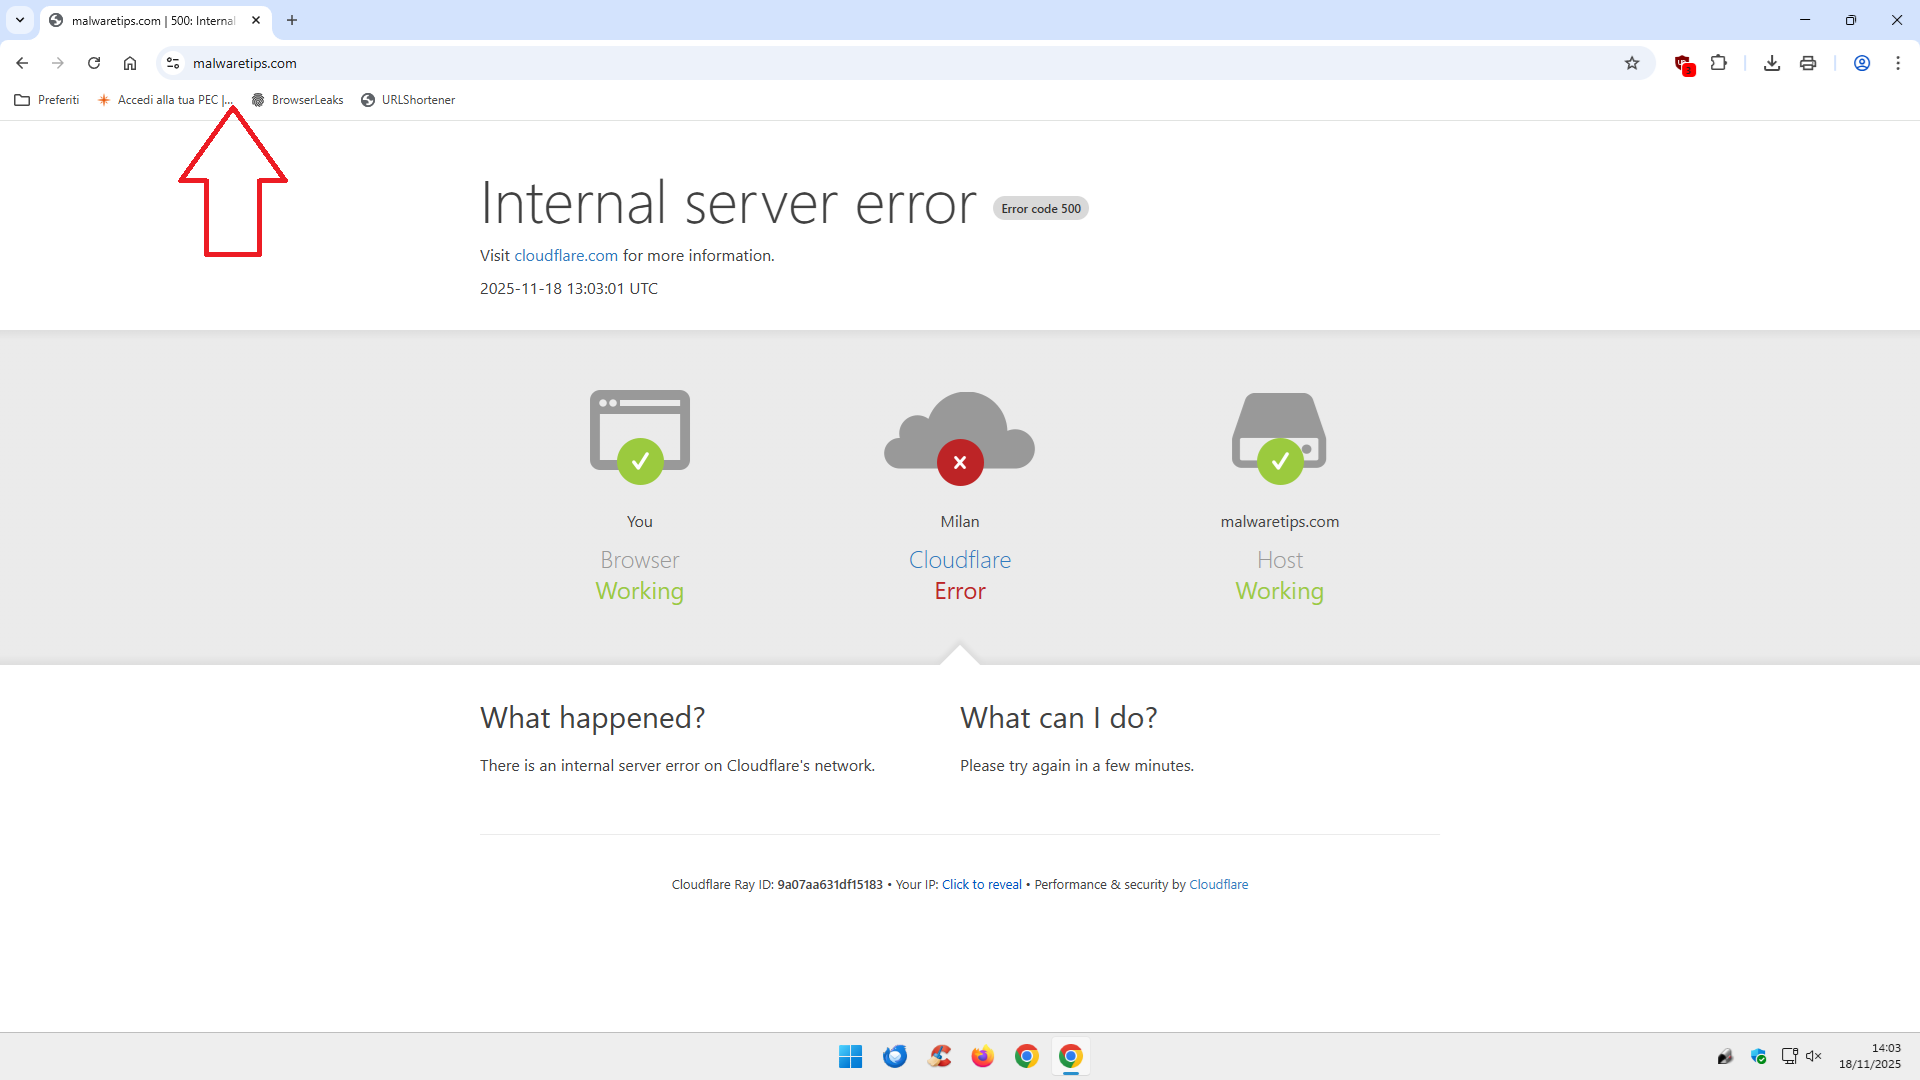This screenshot has width=1920, height=1080.
Task: Toggle the muted volume tray icon
Action: pos(1814,1056)
